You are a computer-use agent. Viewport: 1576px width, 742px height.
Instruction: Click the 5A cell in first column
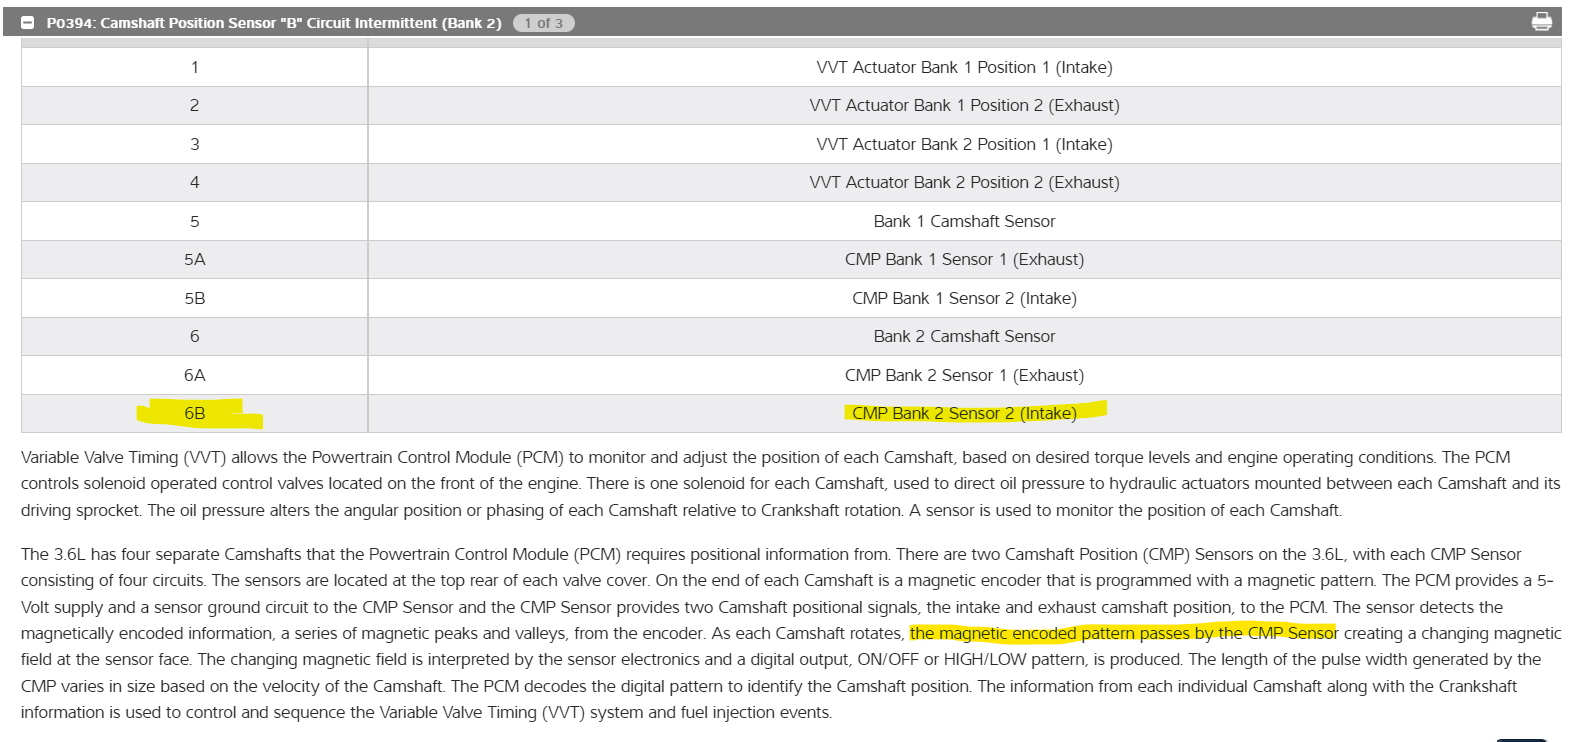pos(195,259)
